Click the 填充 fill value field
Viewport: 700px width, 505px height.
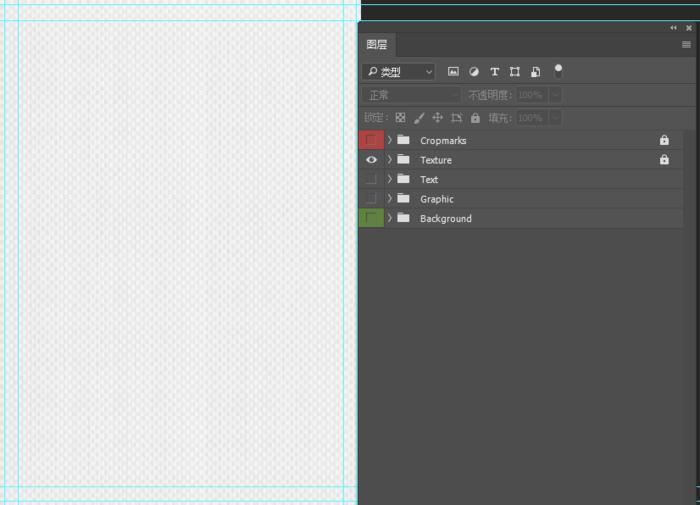532,118
